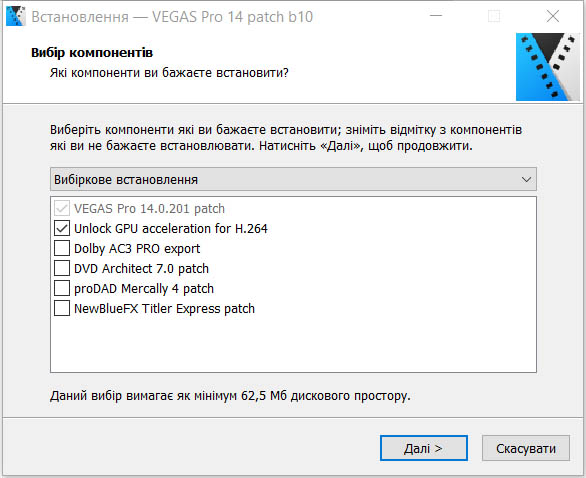The height and width of the screenshot is (478, 586).
Task: Check the DVD Architect 7.0 patch option
Action: (62, 268)
